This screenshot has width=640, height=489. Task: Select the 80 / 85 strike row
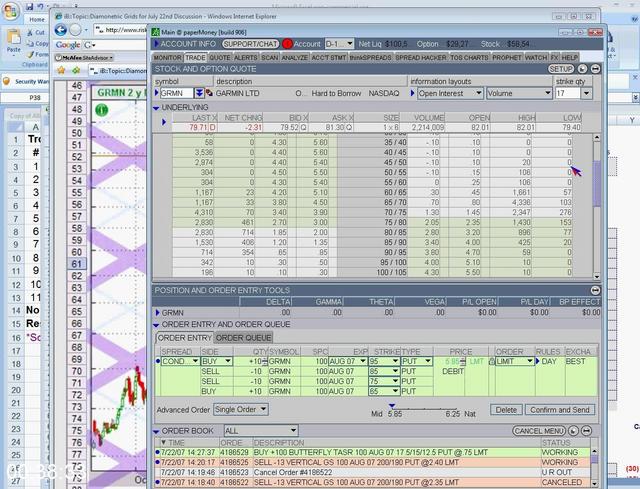(x=372, y=233)
